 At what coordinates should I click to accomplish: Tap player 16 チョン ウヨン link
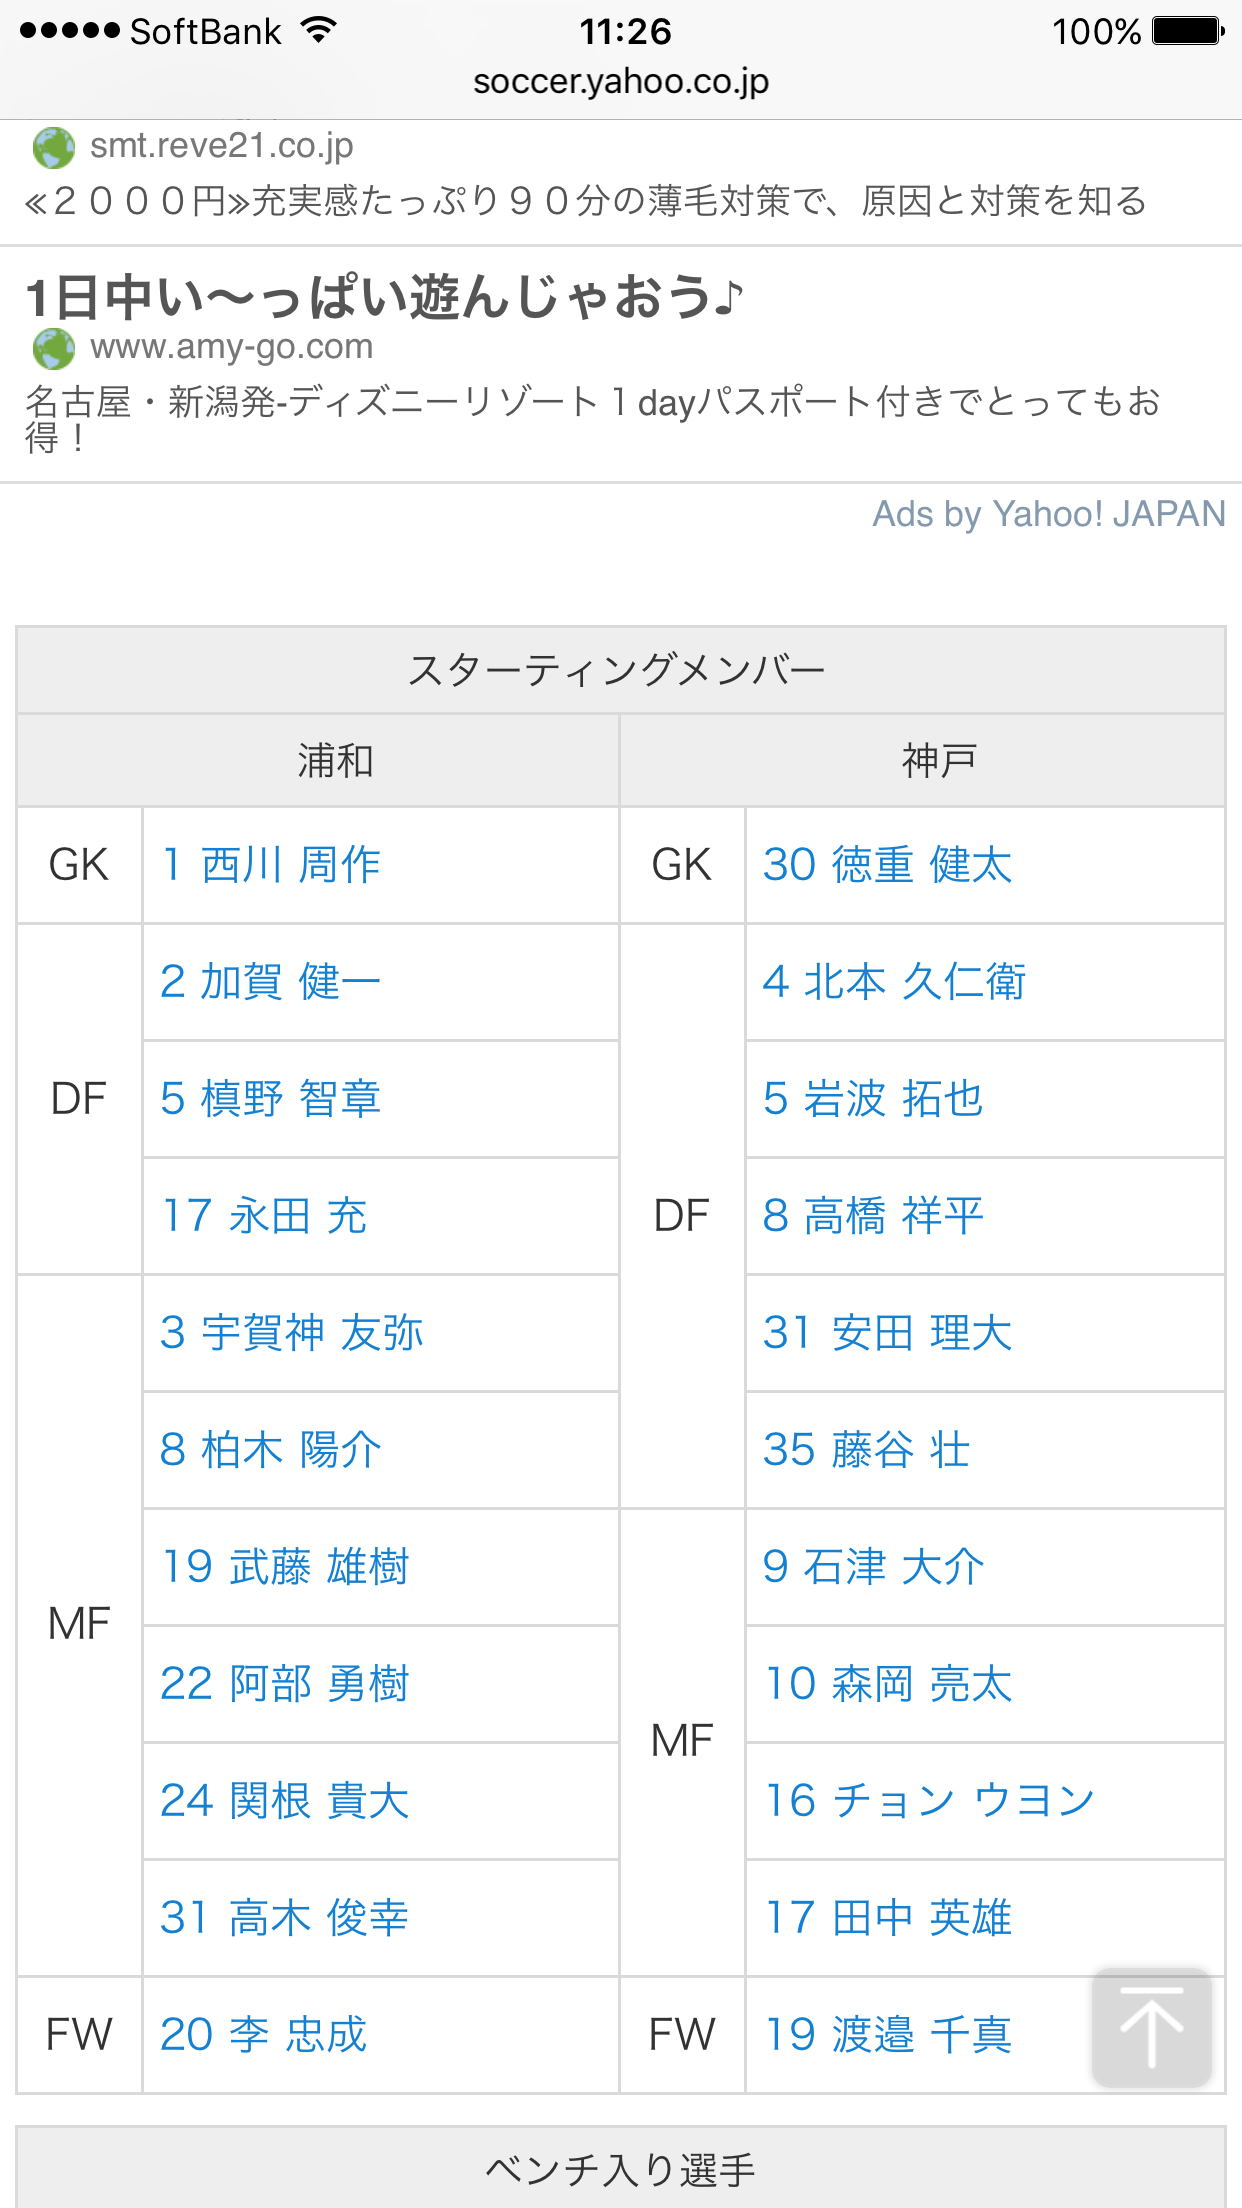(929, 1801)
